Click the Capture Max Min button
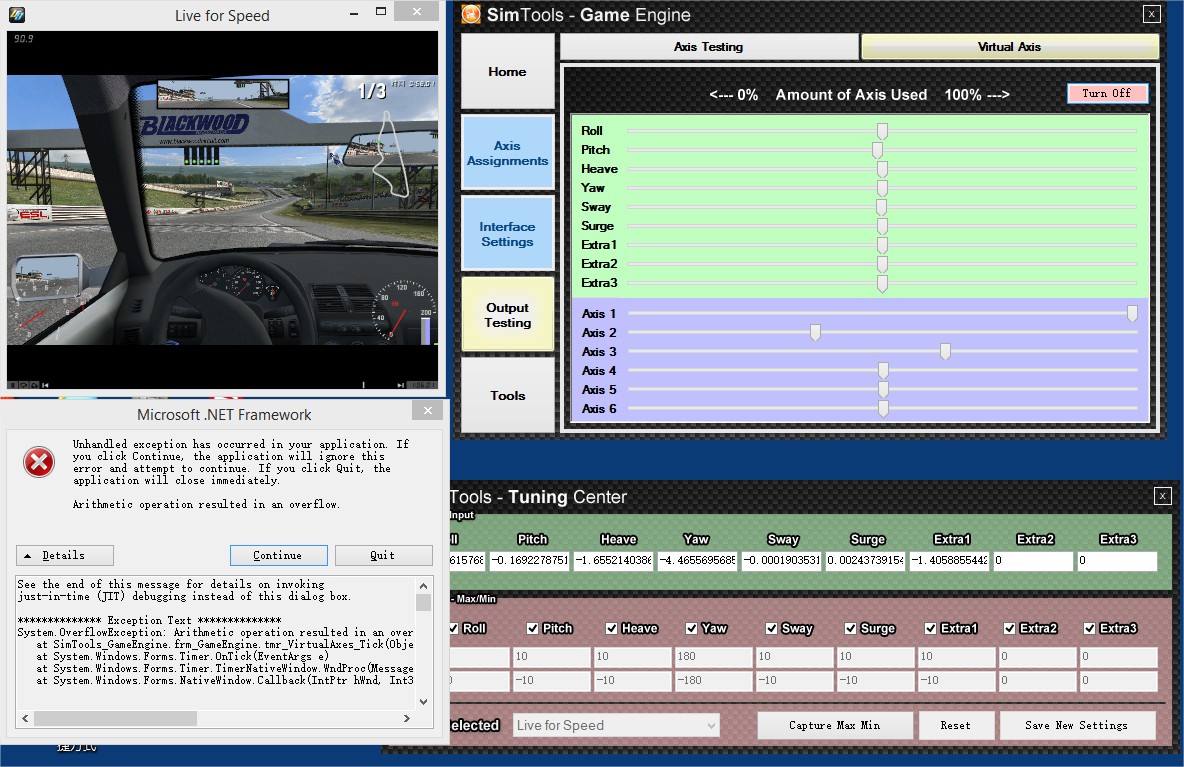This screenshot has width=1184, height=767. point(834,725)
